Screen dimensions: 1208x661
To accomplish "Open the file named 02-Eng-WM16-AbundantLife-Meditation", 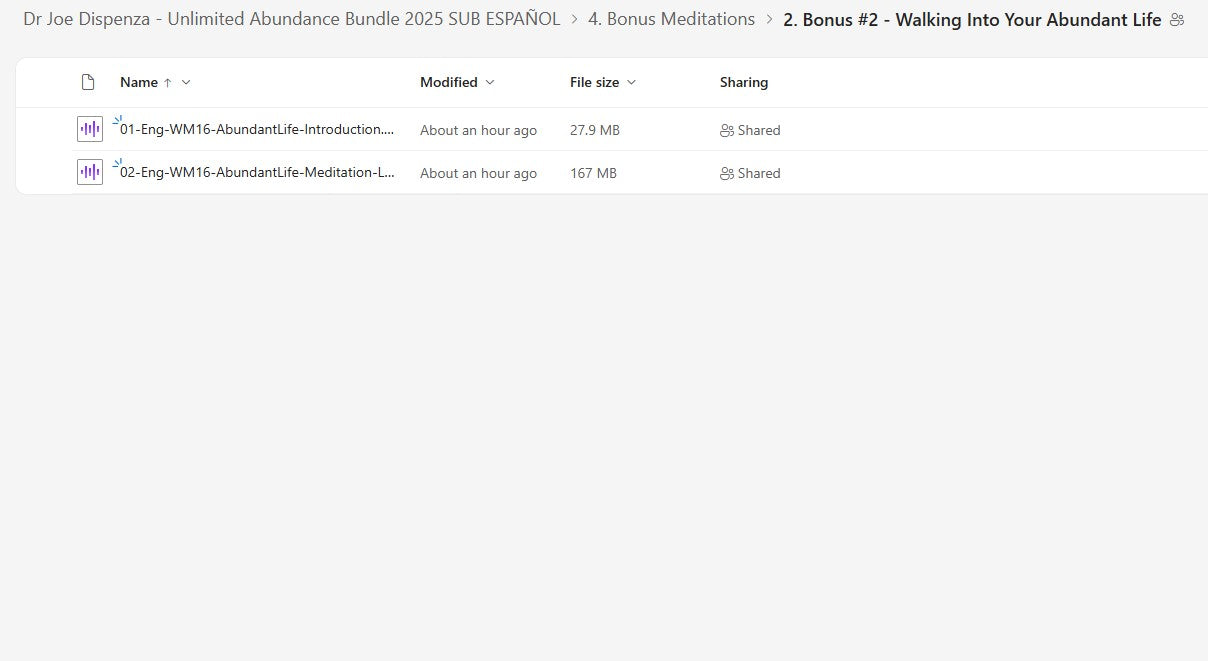I will (x=255, y=171).
